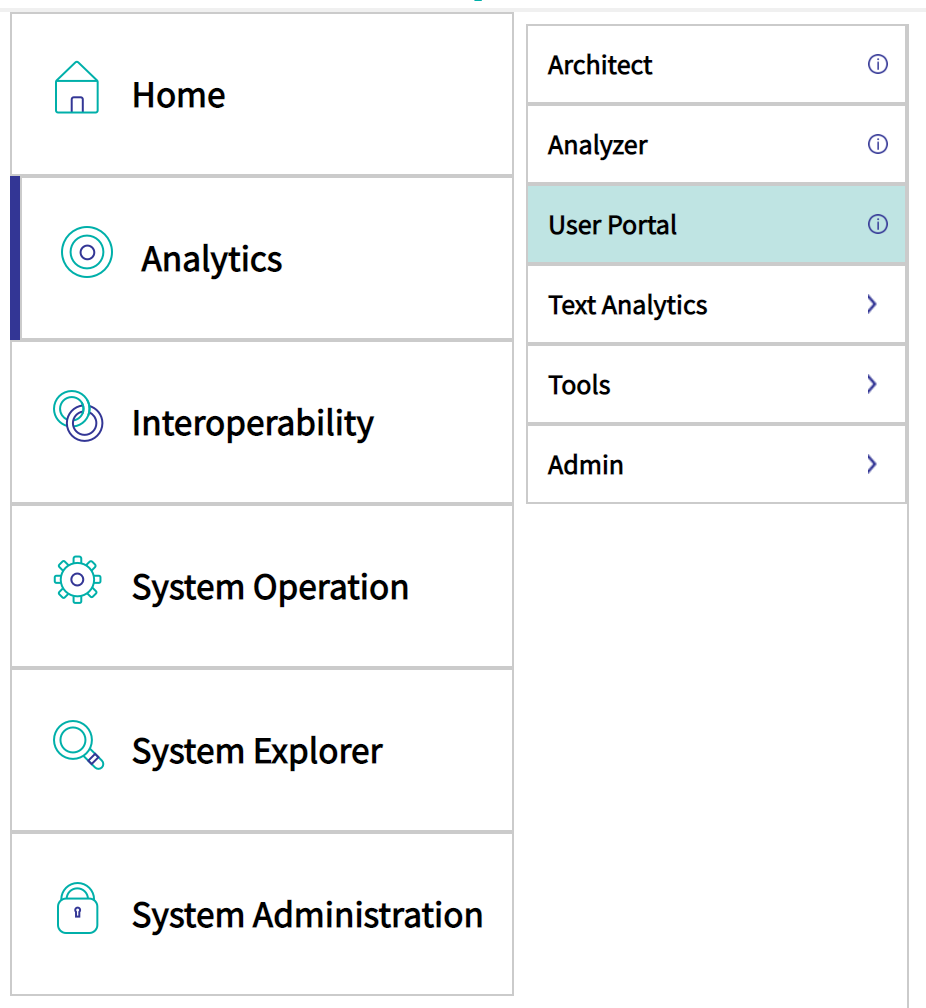Expand the Text Analytics submenu arrow

(x=872, y=304)
